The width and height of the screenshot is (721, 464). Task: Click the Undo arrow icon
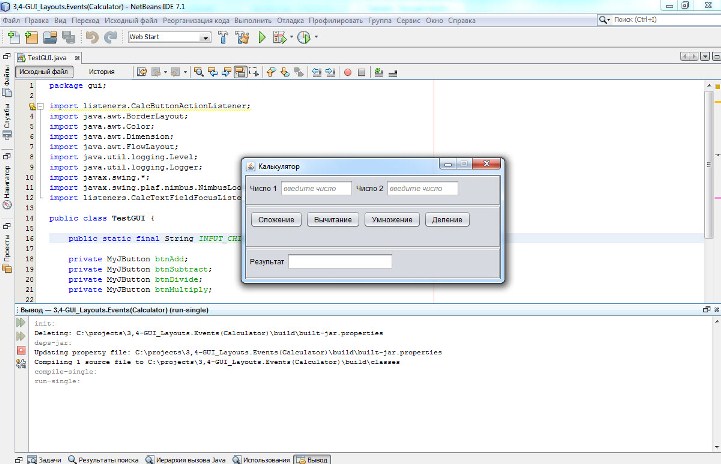[92, 37]
